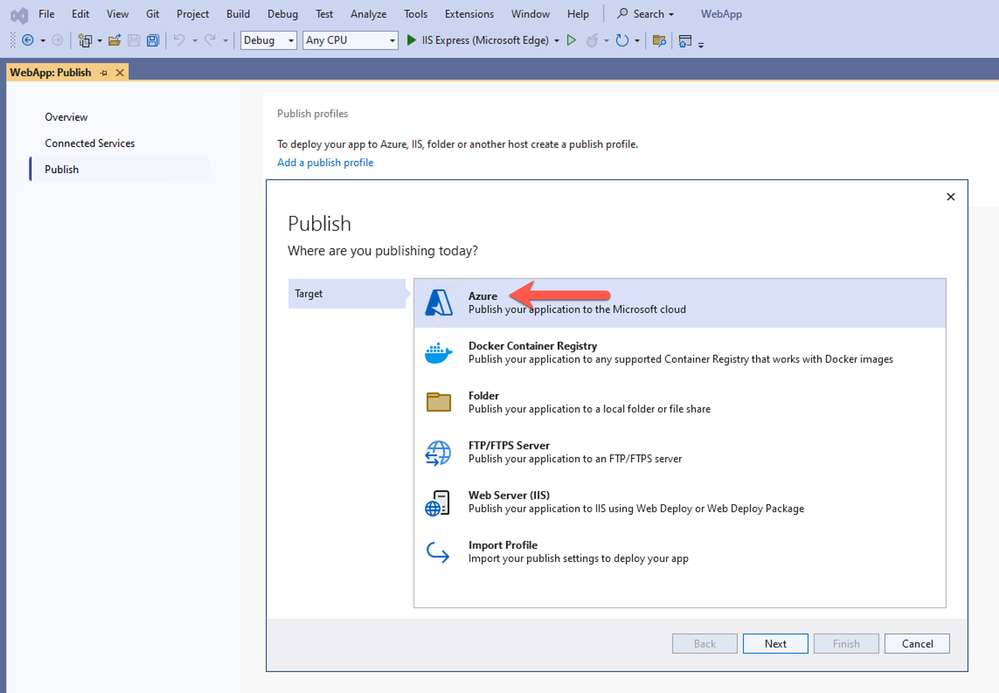Expand the New Project dropdown arrow

pos(100,41)
